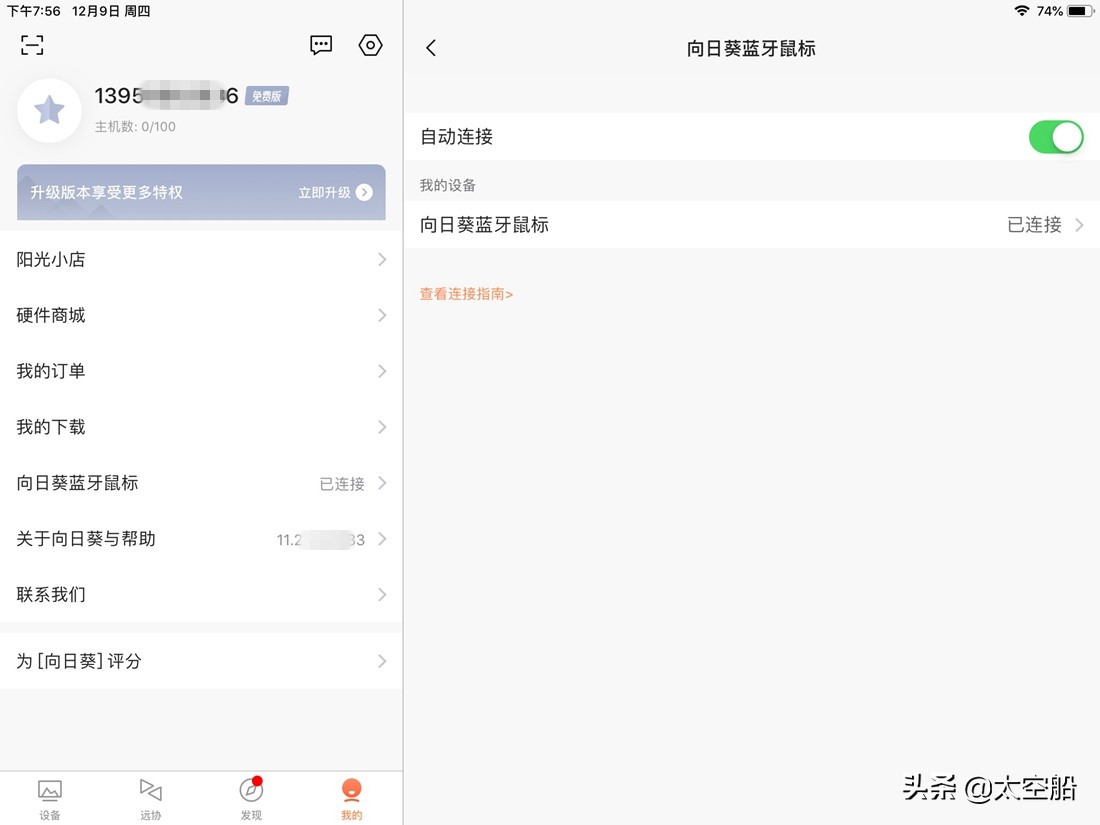Open 为[向日葵]评分 entry
Viewport: 1100px width, 825px height.
tap(201, 661)
